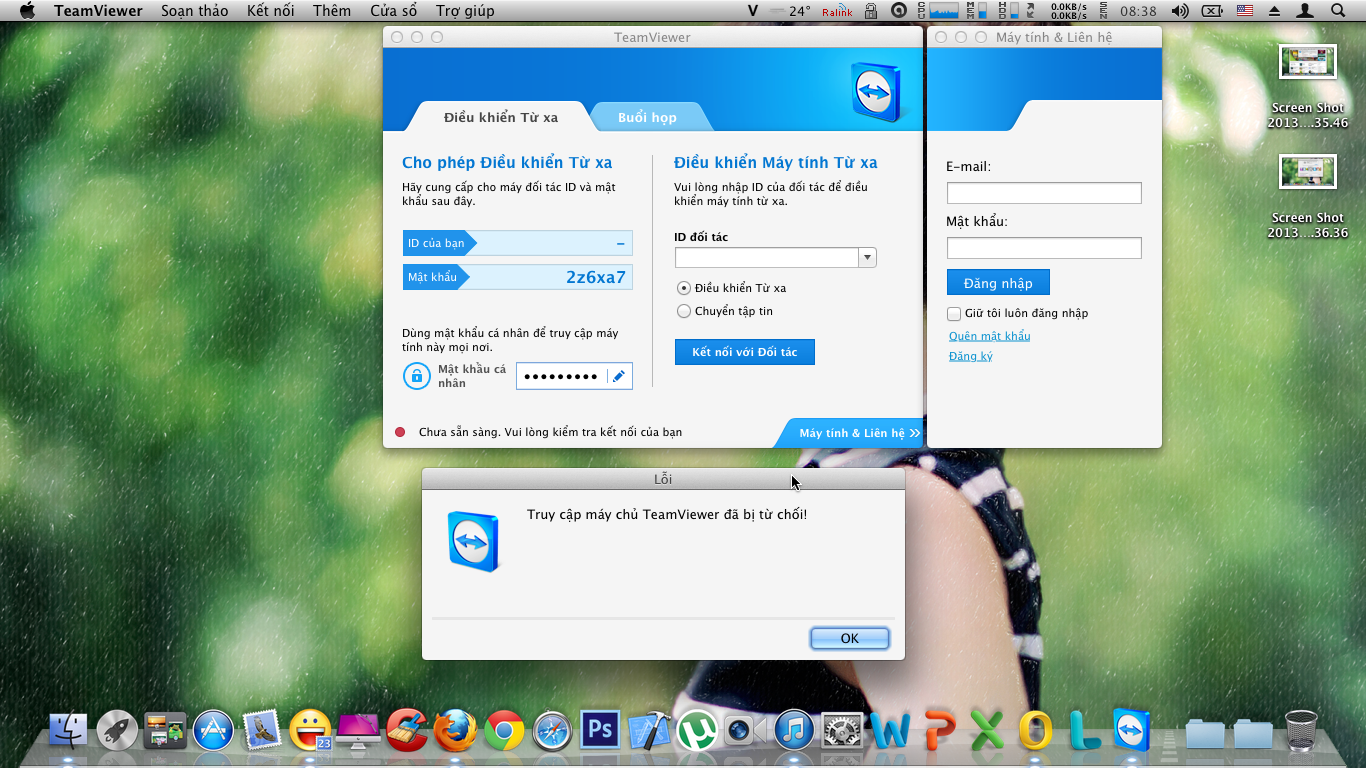1366x768 pixels.
Task: Launch Firefox from the dock
Action: pyautogui.click(x=456, y=732)
